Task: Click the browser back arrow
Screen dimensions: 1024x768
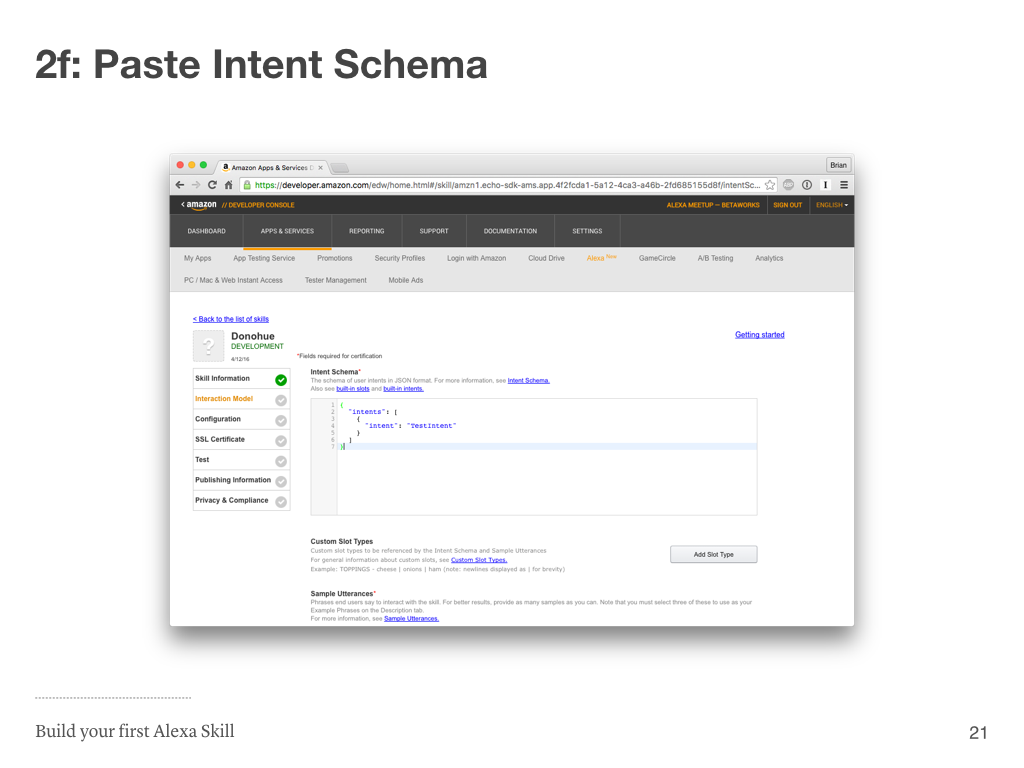Action: pyautogui.click(x=180, y=185)
